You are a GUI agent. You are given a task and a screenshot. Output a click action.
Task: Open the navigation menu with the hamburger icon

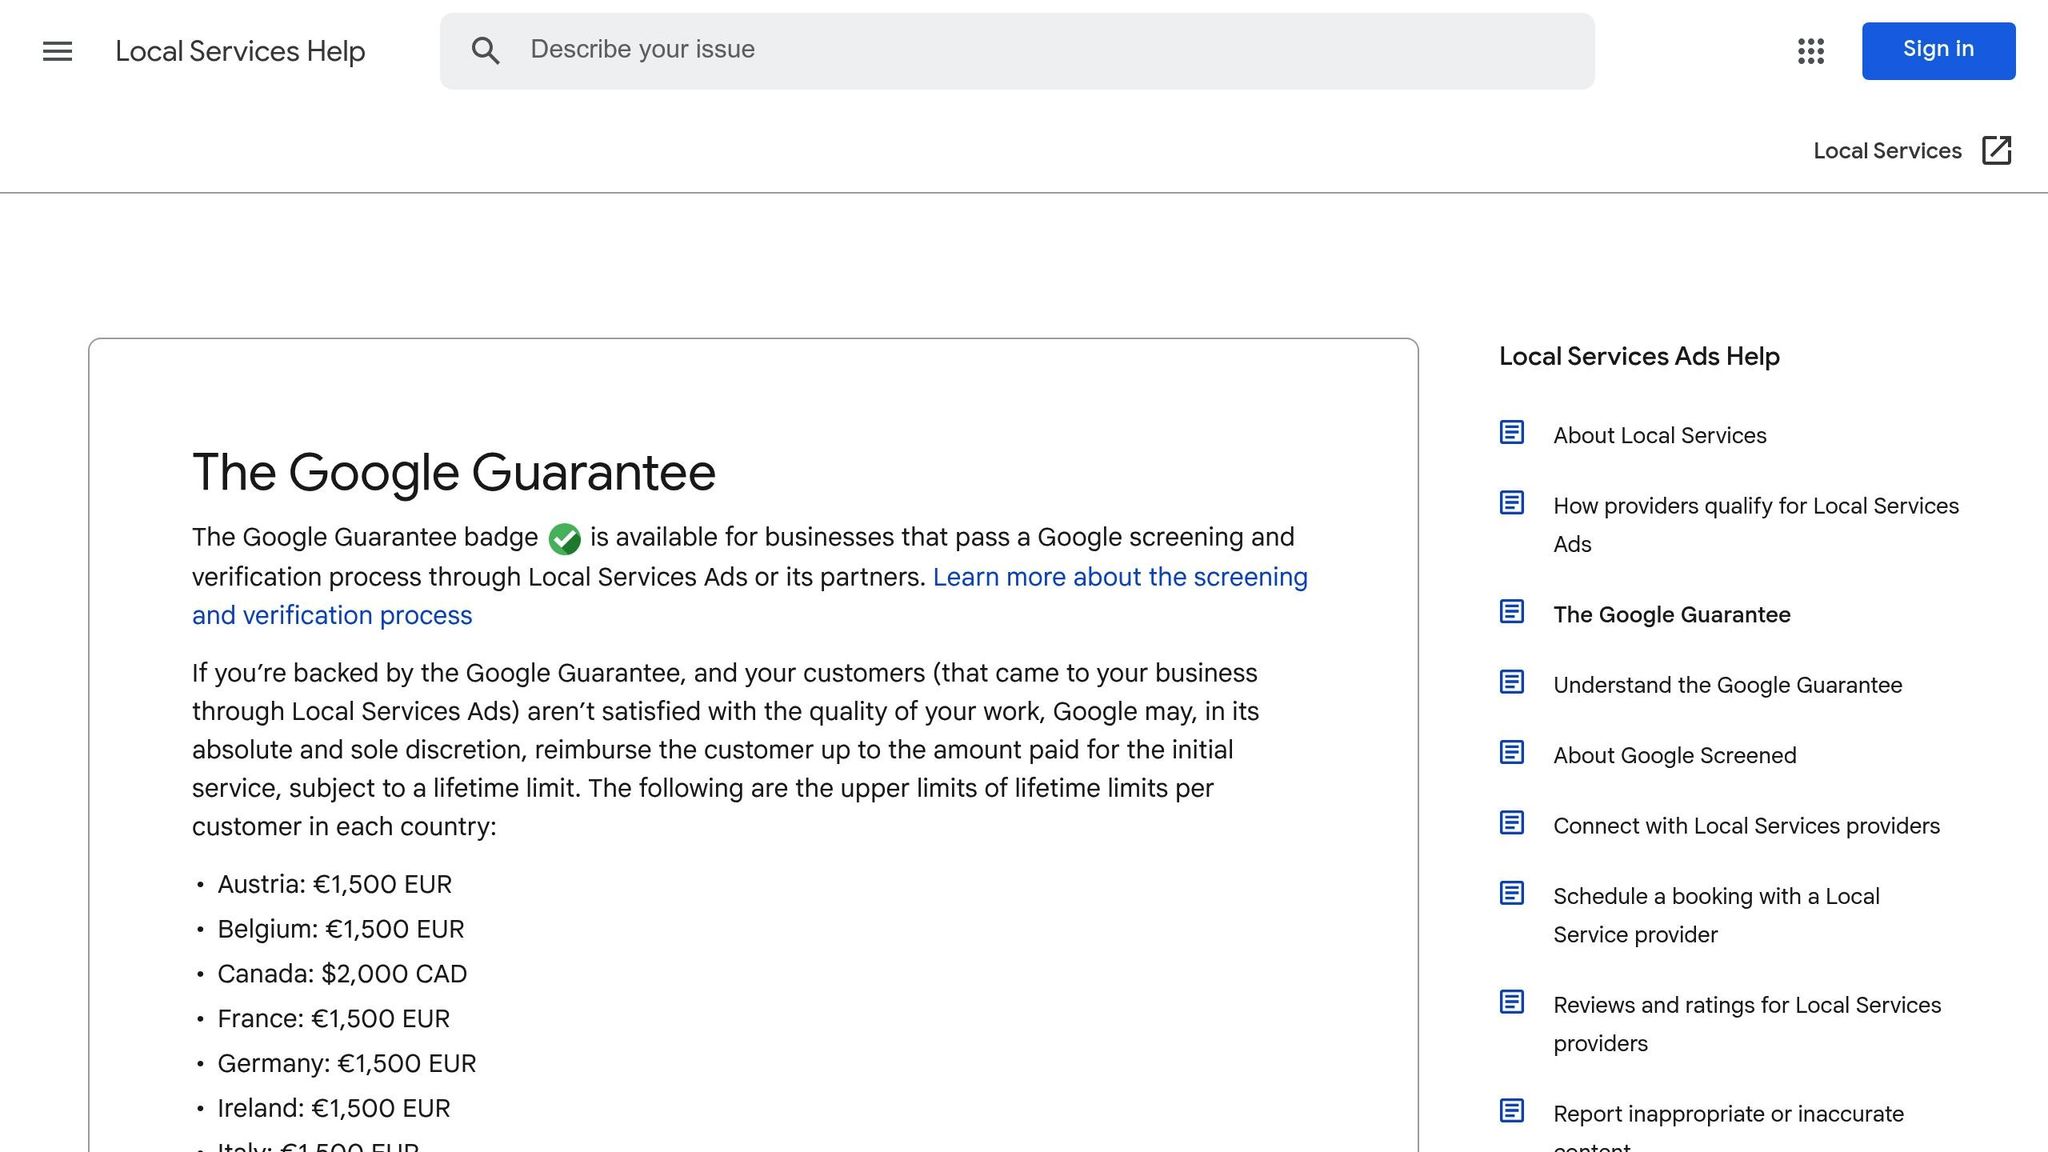[x=57, y=51]
